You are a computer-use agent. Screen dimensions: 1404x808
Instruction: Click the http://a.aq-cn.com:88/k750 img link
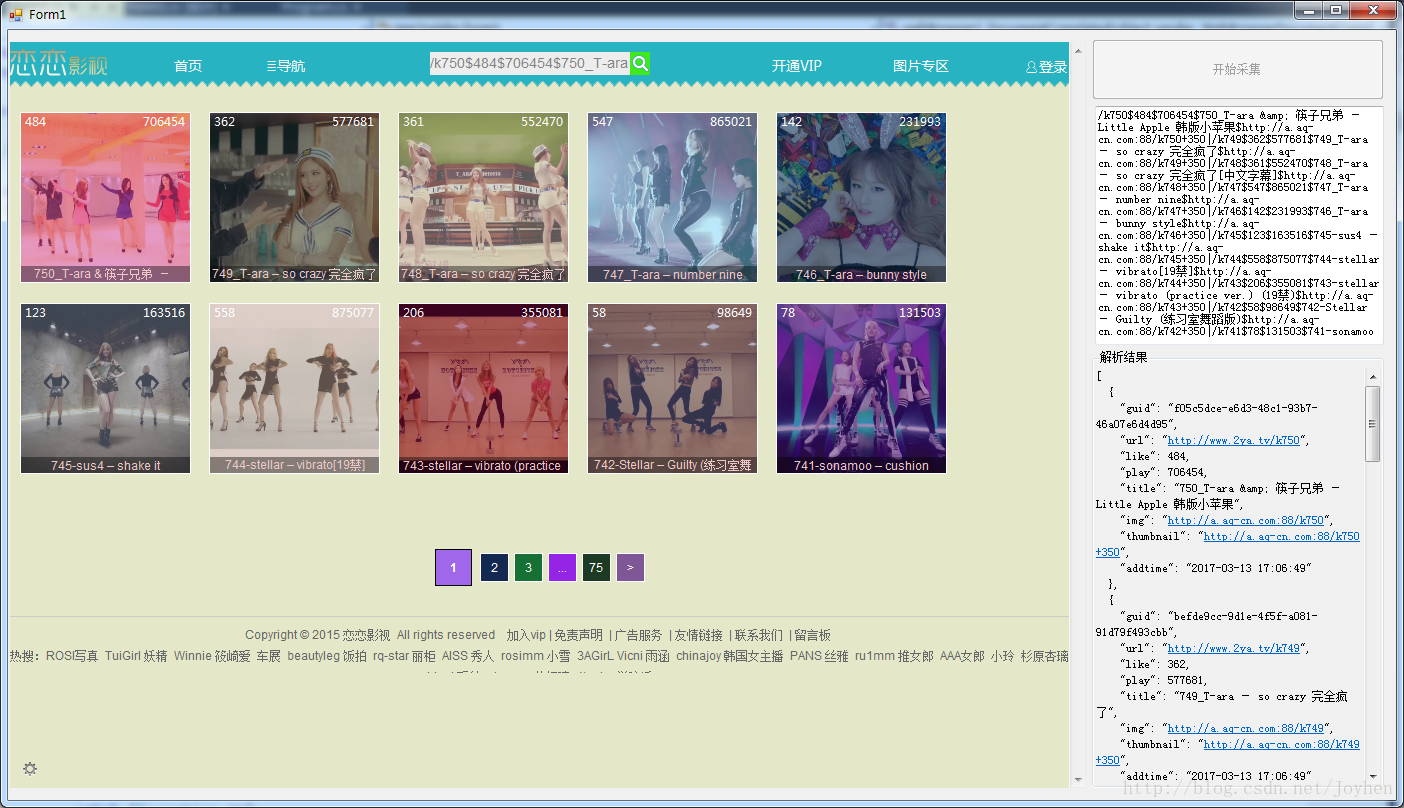click(1245, 520)
